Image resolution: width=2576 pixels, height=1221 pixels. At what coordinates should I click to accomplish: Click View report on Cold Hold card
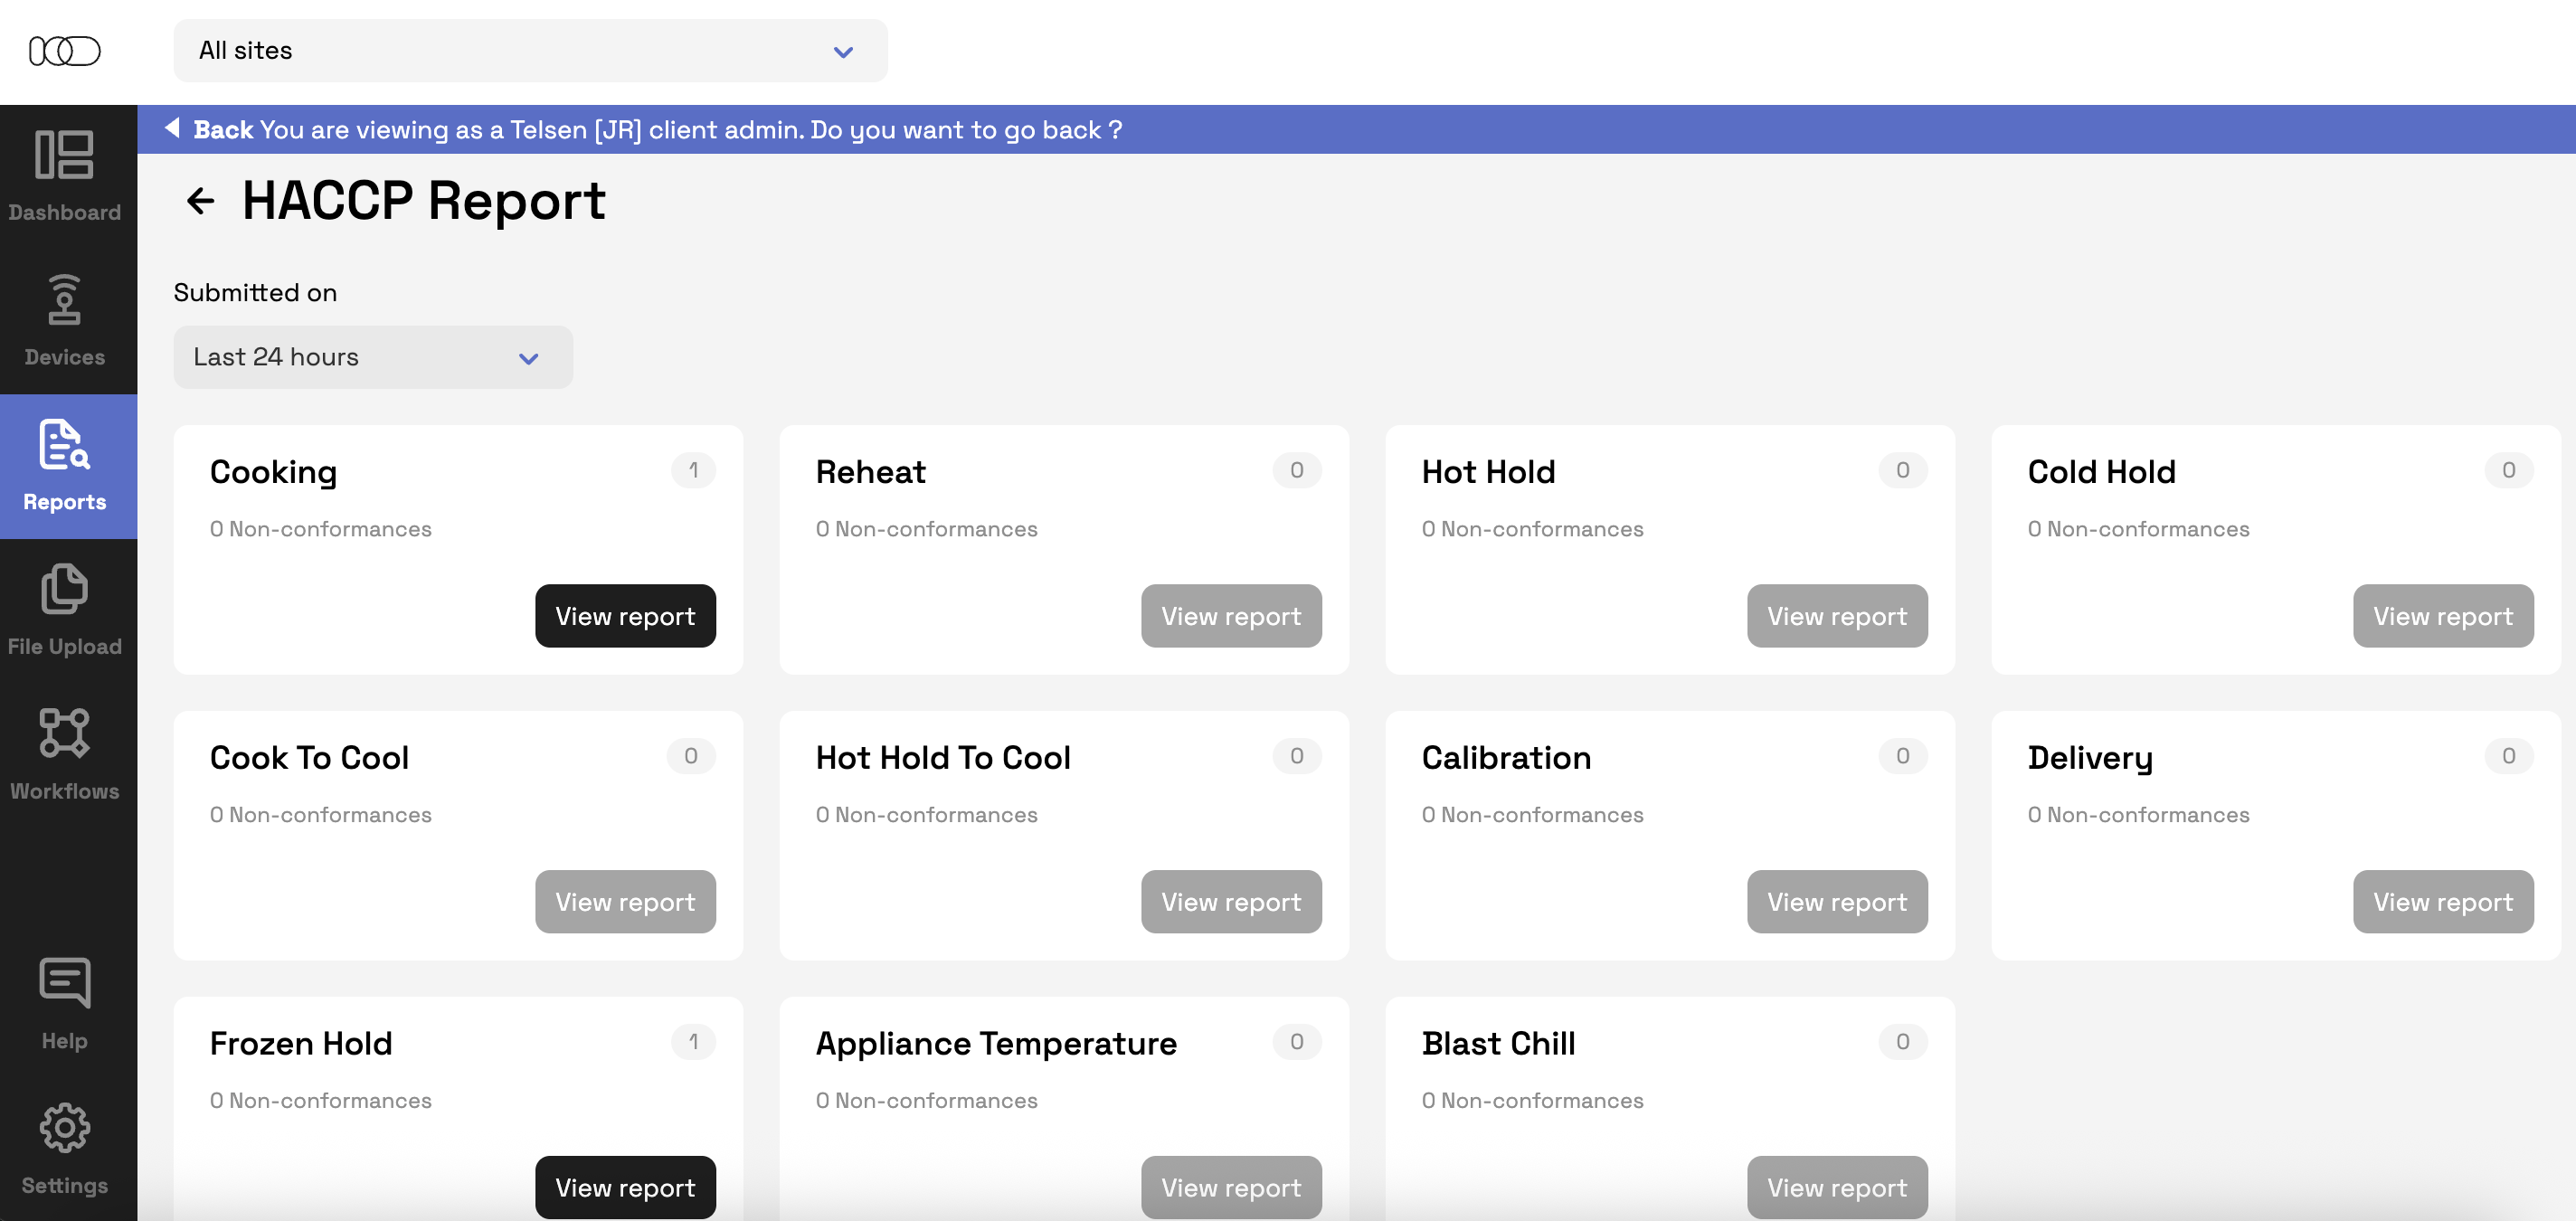2442,616
